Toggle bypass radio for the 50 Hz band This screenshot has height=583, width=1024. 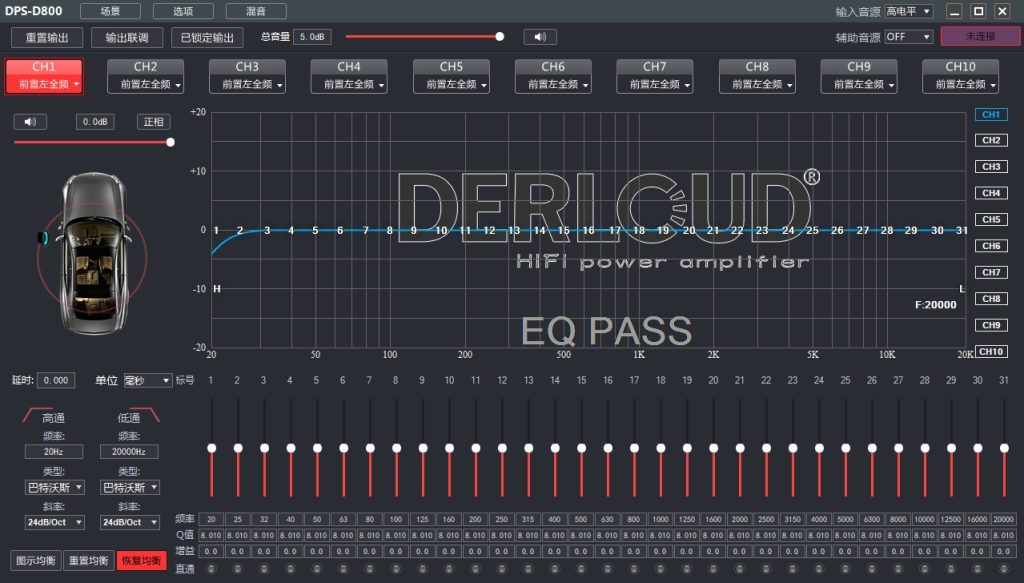(x=317, y=569)
